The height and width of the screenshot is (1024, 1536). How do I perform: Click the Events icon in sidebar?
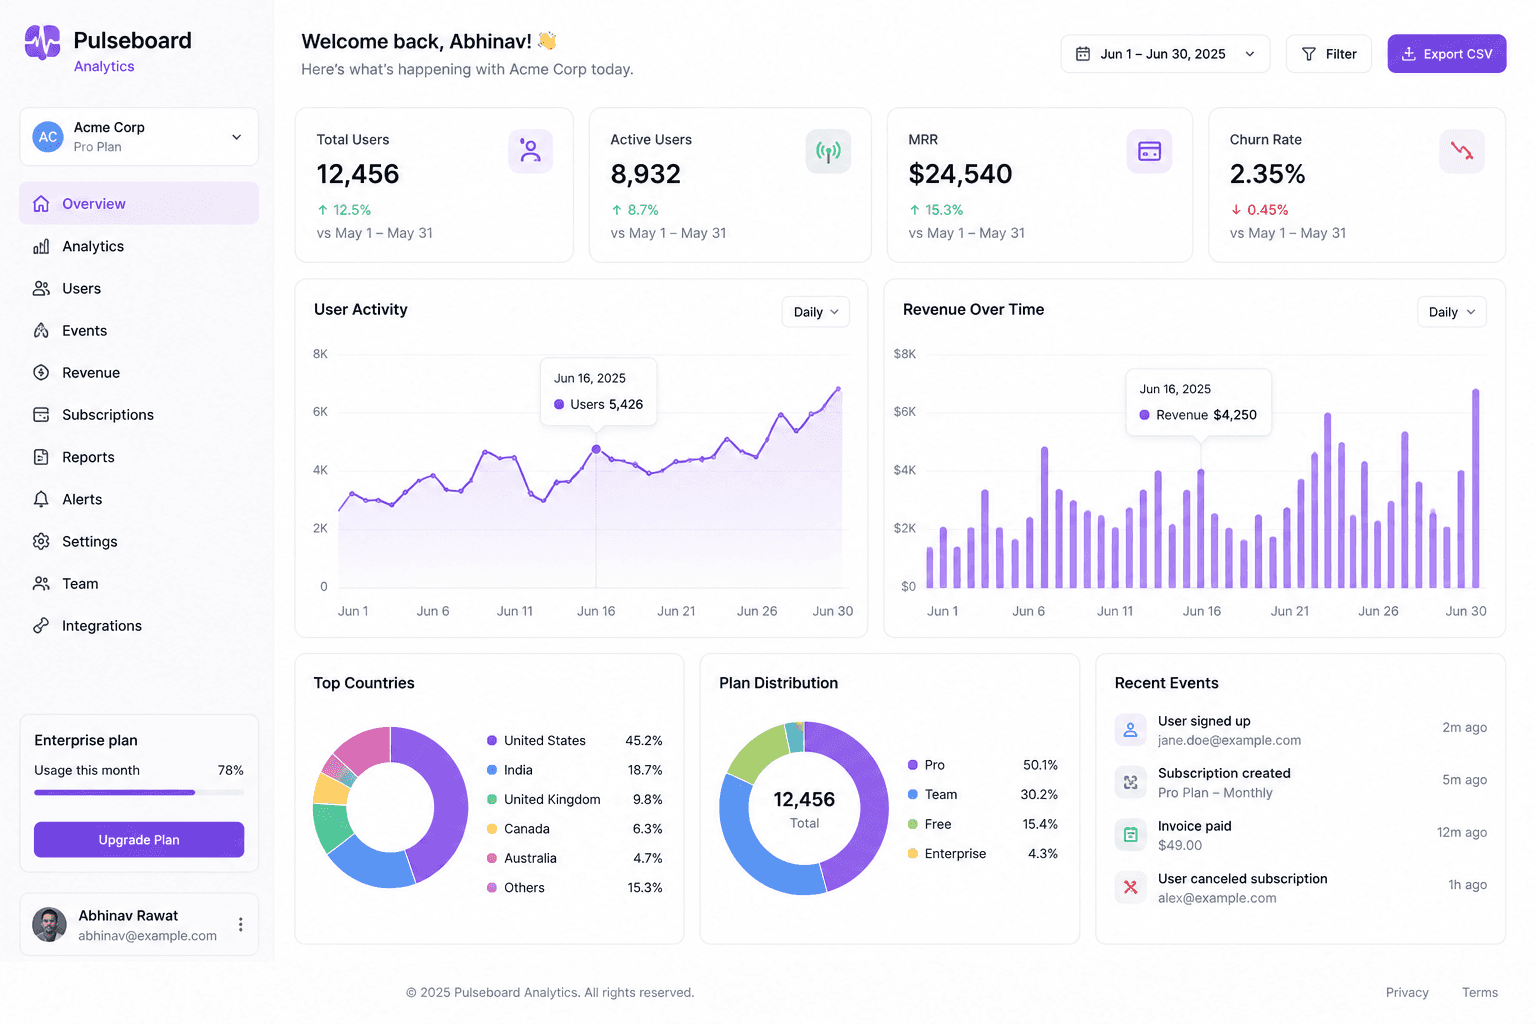[x=41, y=330]
